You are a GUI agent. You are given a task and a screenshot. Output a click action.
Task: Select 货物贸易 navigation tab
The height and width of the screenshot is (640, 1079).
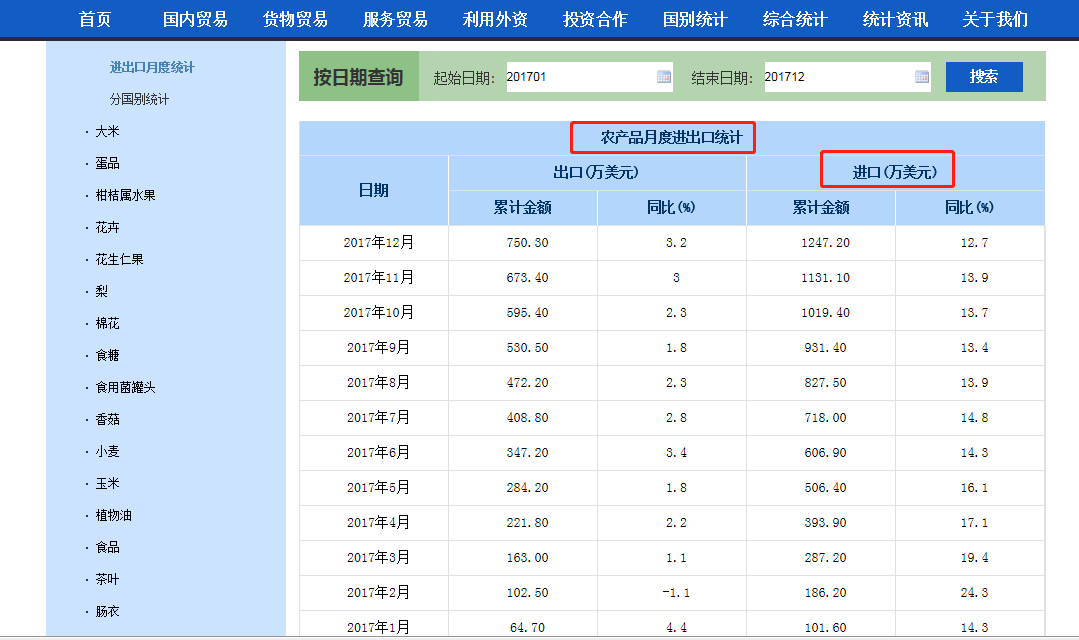coord(295,19)
